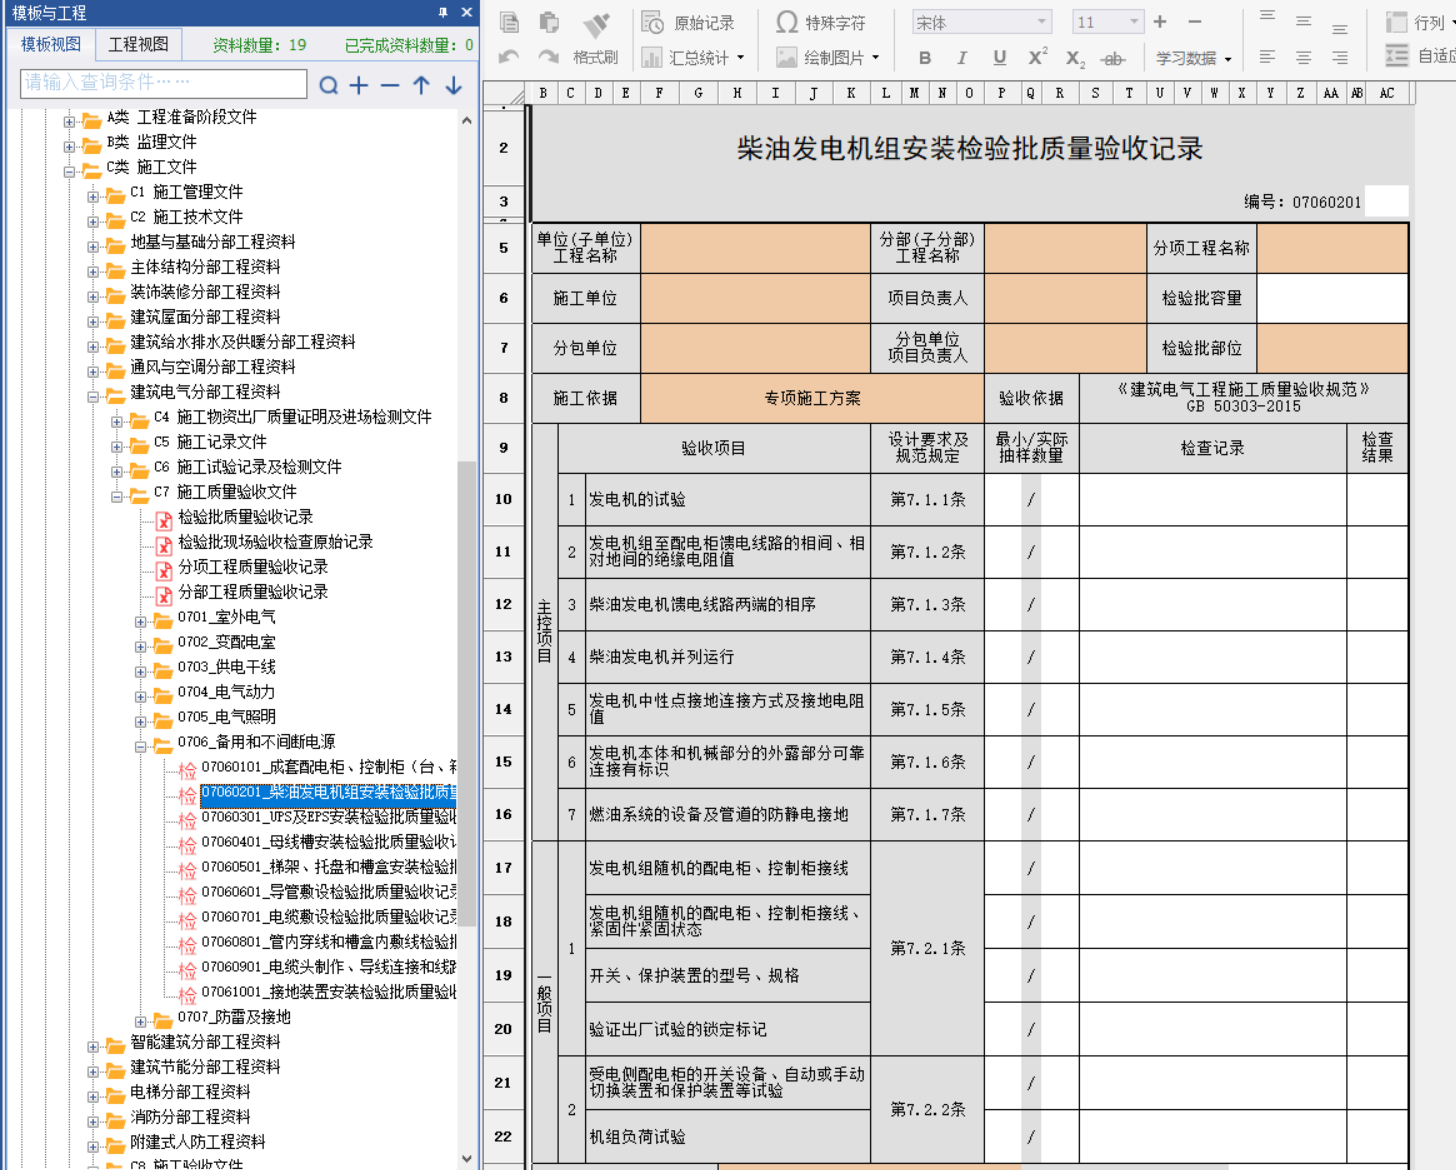This screenshot has height=1170, width=1456.
Task: Open 学习数据 dropdown
Action: (x=1193, y=58)
